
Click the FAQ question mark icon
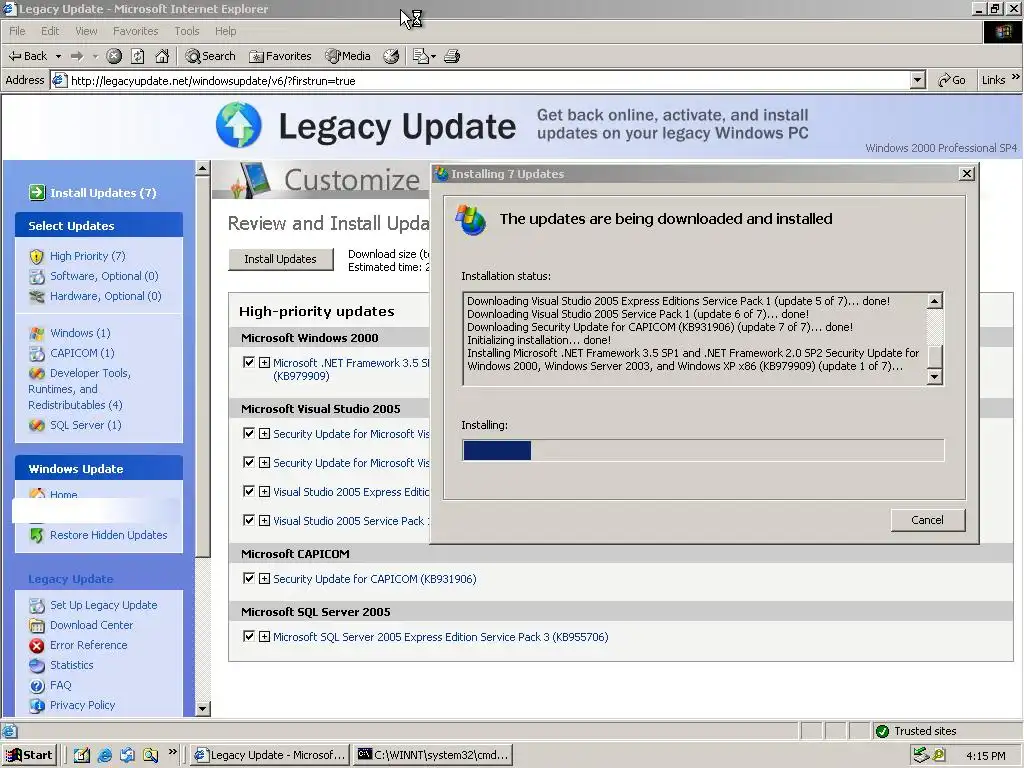pos(37,686)
